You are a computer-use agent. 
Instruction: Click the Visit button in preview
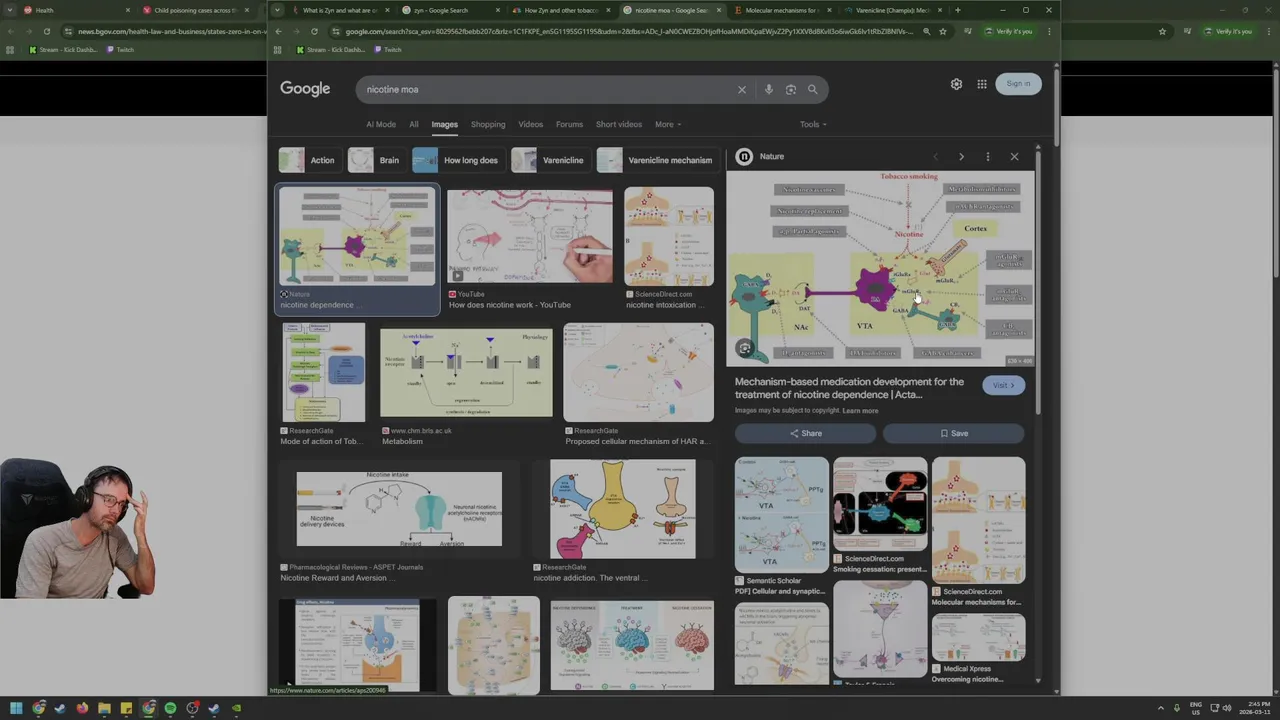pyautogui.click(x=1003, y=385)
